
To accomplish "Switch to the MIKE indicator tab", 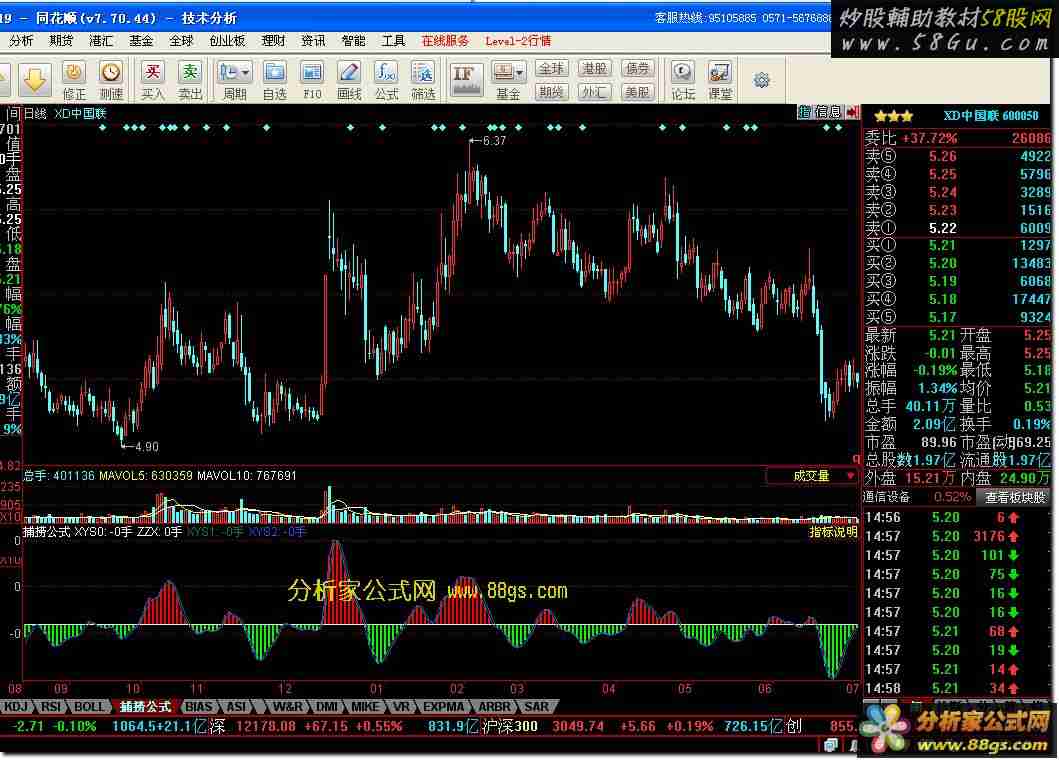I will (x=365, y=707).
